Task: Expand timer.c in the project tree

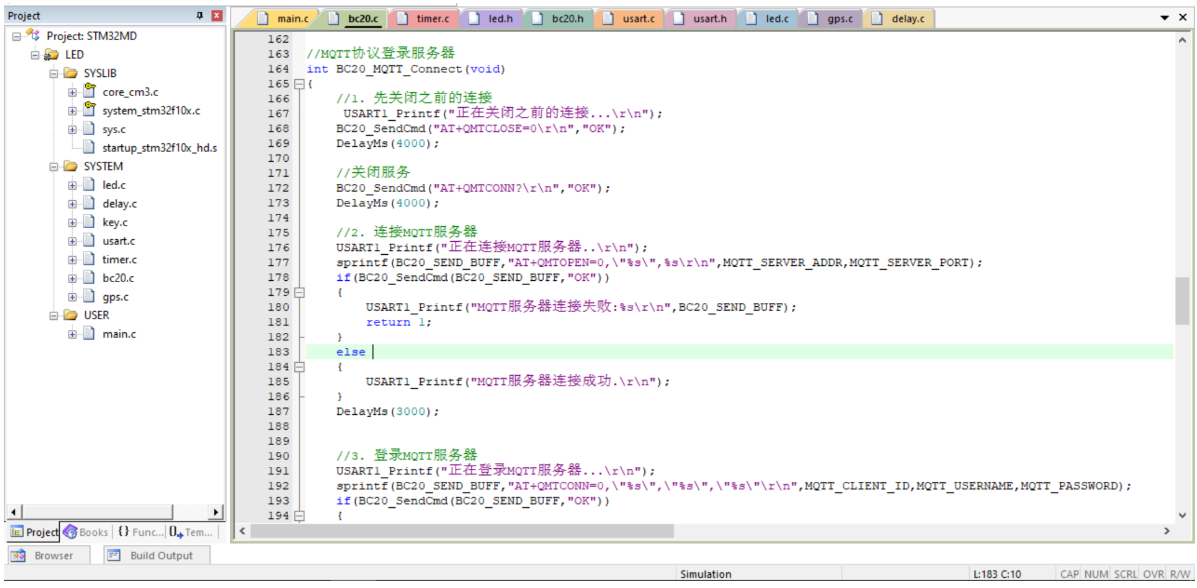Action: pos(73,260)
